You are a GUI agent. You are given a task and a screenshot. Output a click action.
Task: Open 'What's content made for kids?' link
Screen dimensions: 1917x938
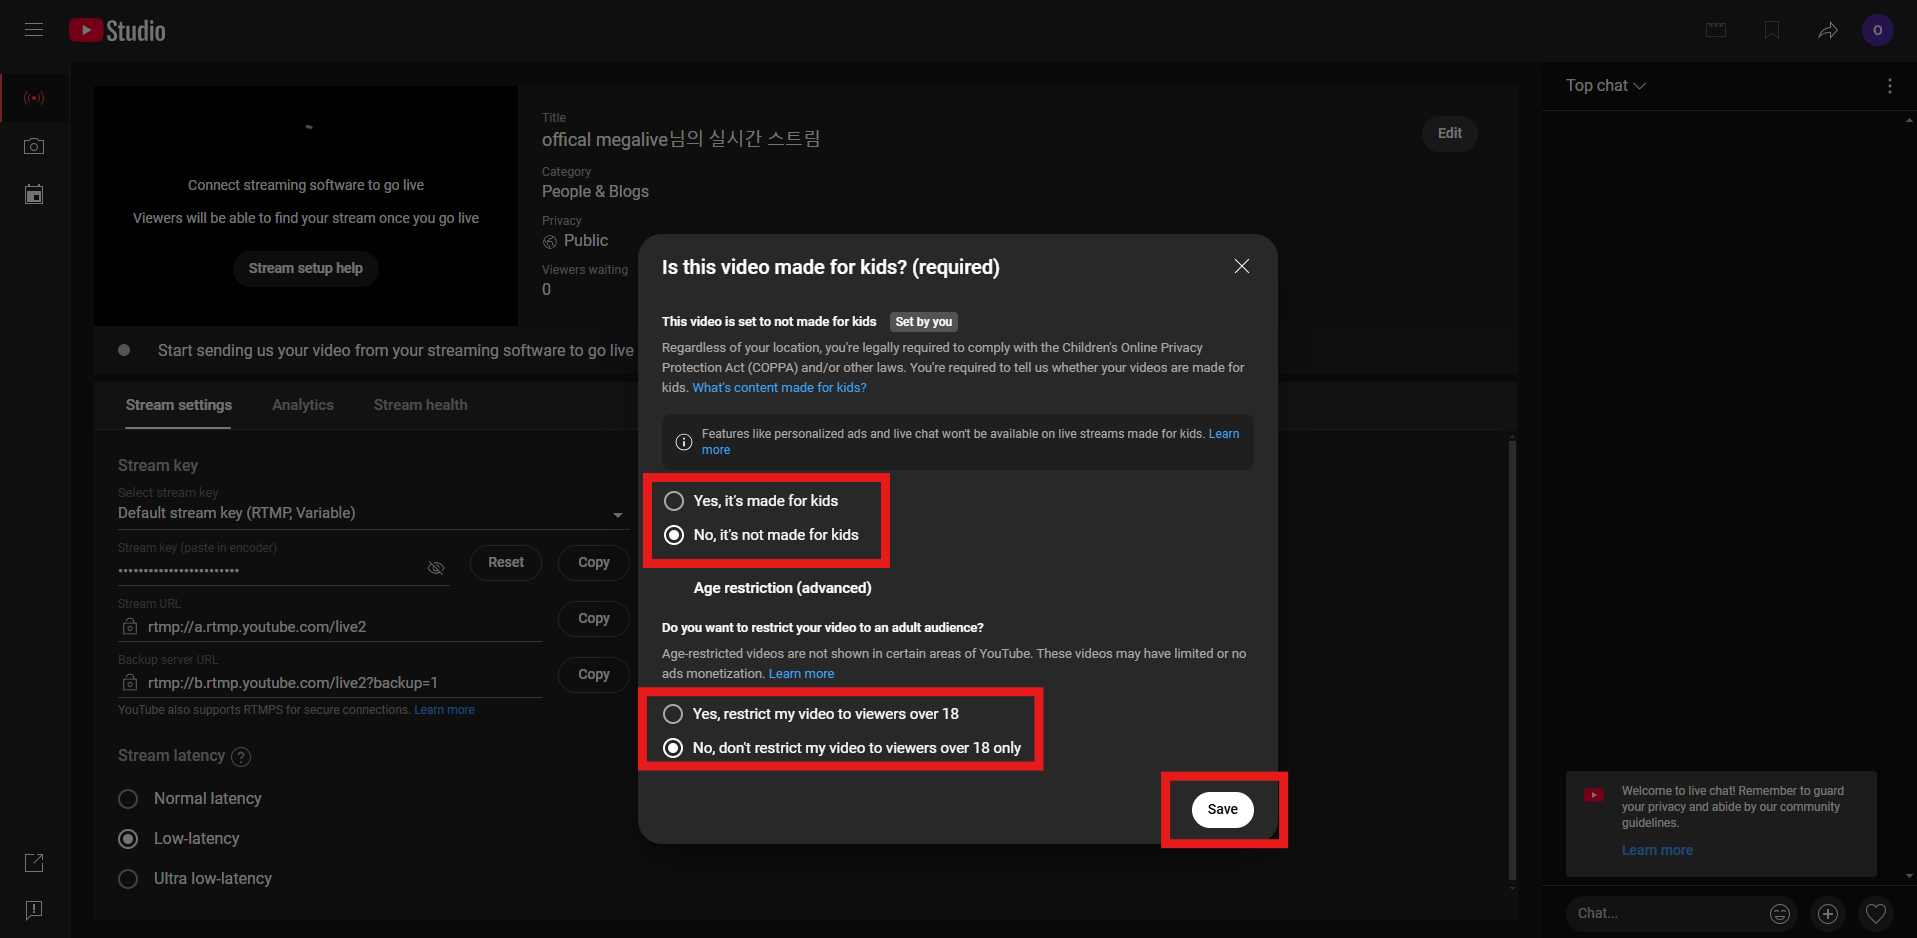click(x=779, y=388)
